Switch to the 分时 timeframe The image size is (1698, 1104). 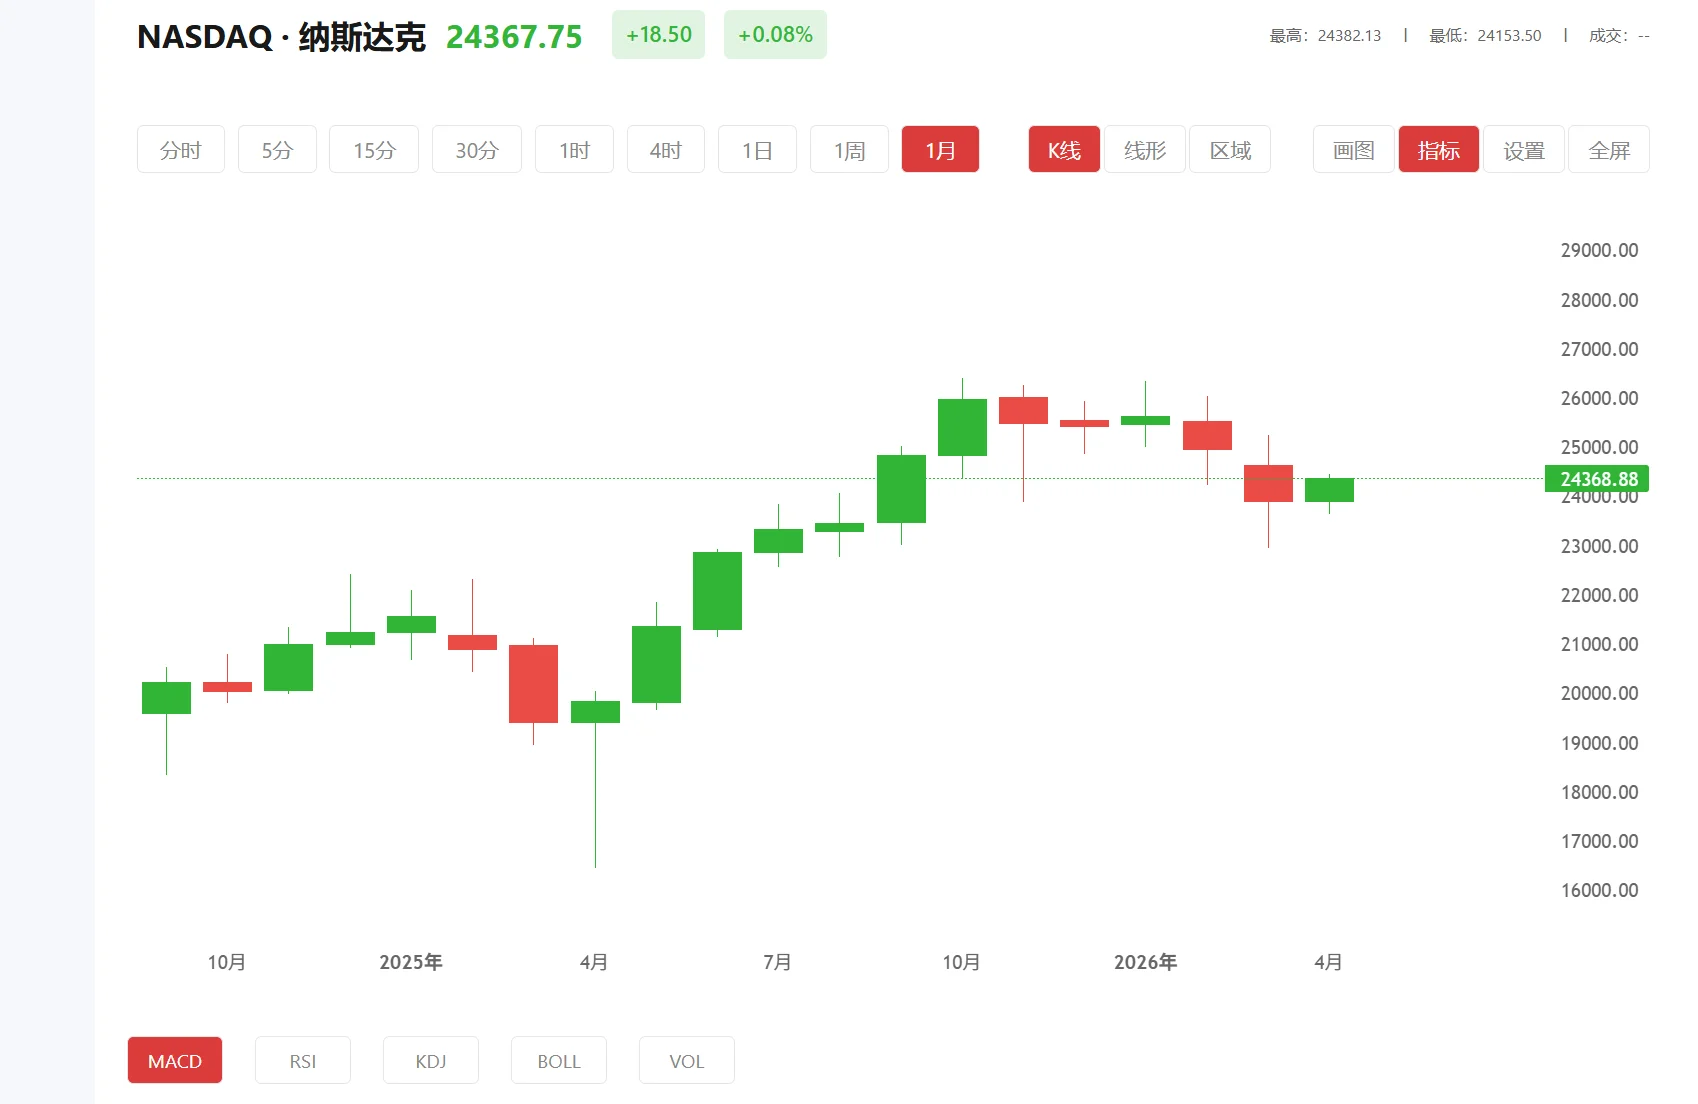tap(181, 150)
